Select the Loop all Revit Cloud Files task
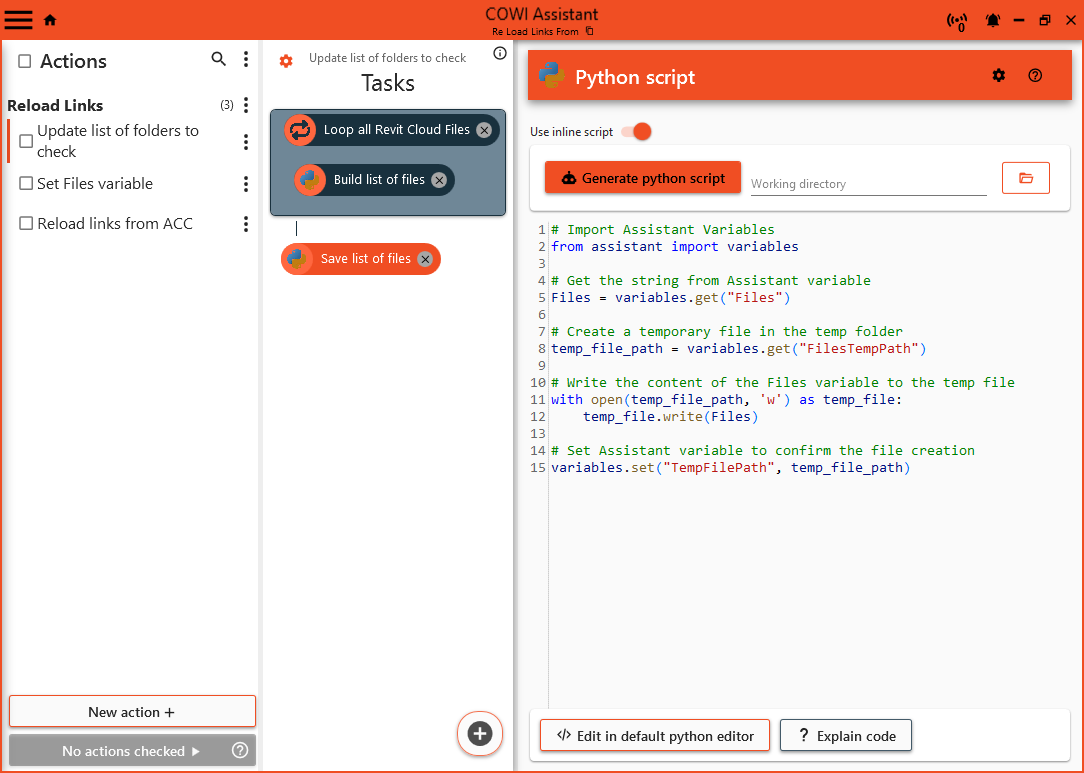 [395, 130]
